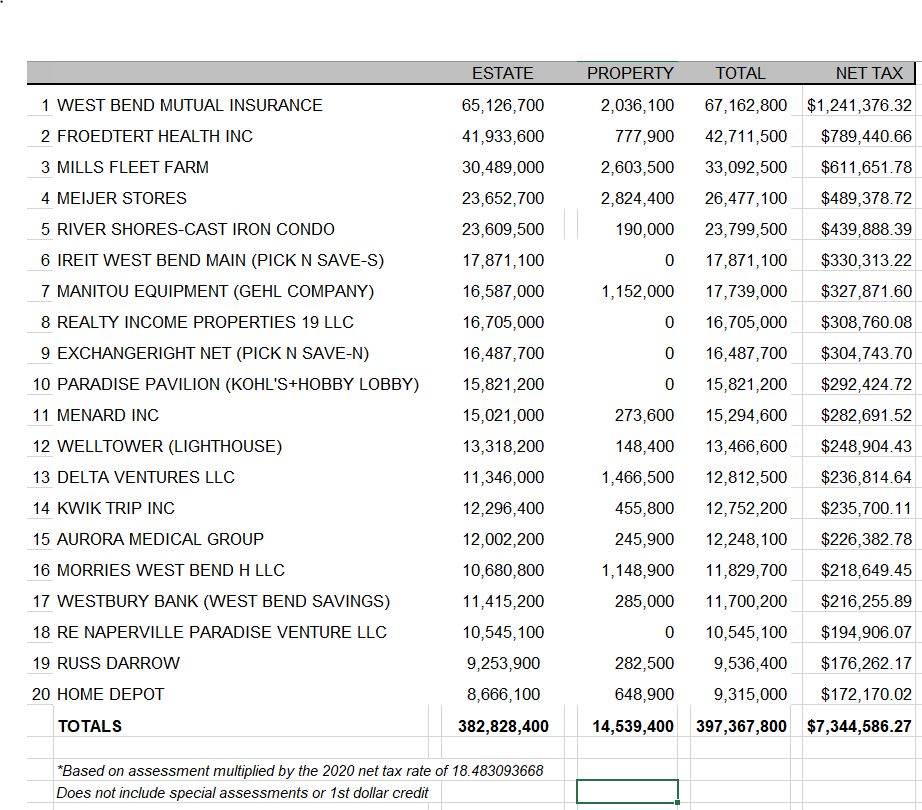
Task: Click net tax $292,424.72
Action: (866, 384)
